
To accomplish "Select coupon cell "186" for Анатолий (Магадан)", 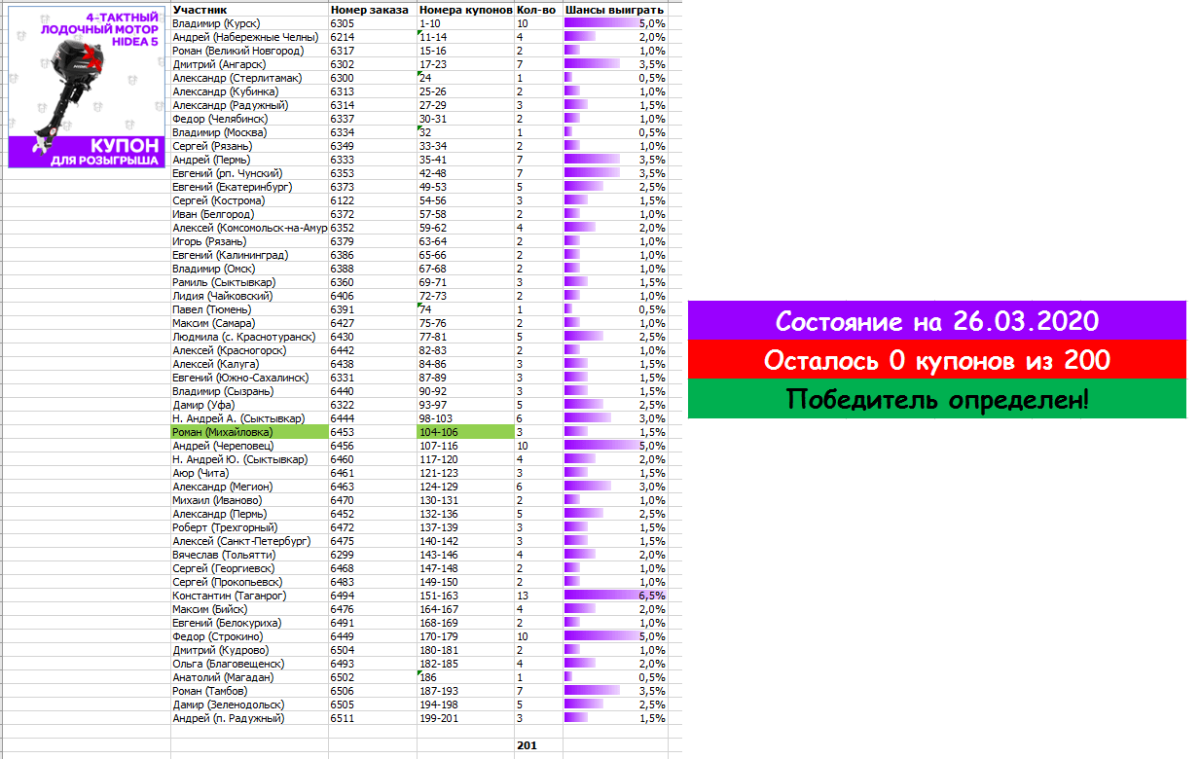I will 464,677.
